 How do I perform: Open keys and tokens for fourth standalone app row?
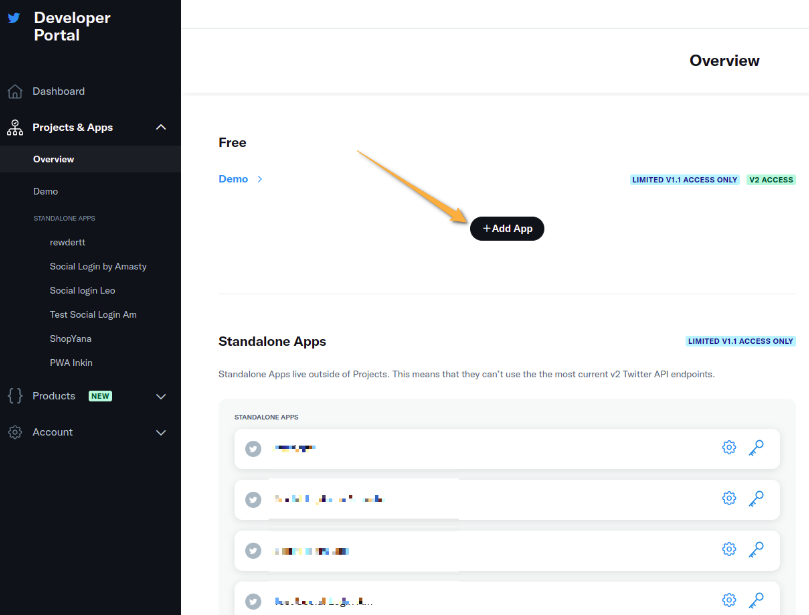pos(756,600)
